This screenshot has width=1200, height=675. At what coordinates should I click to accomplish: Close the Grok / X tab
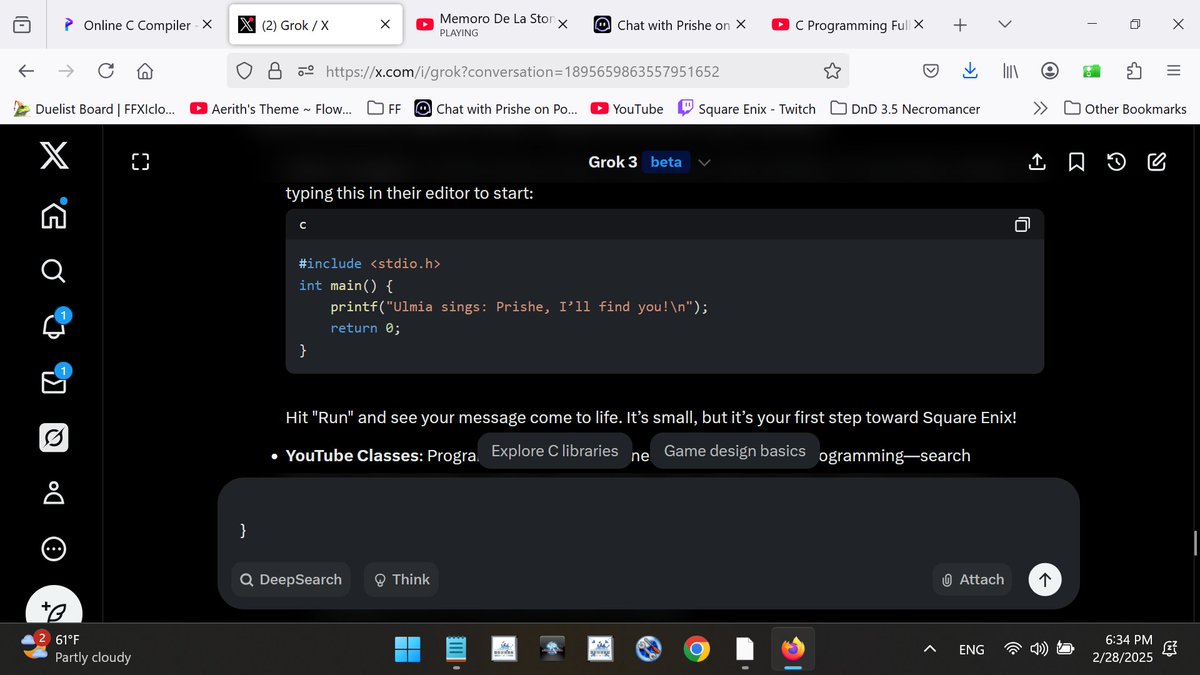(x=385, y=25)
